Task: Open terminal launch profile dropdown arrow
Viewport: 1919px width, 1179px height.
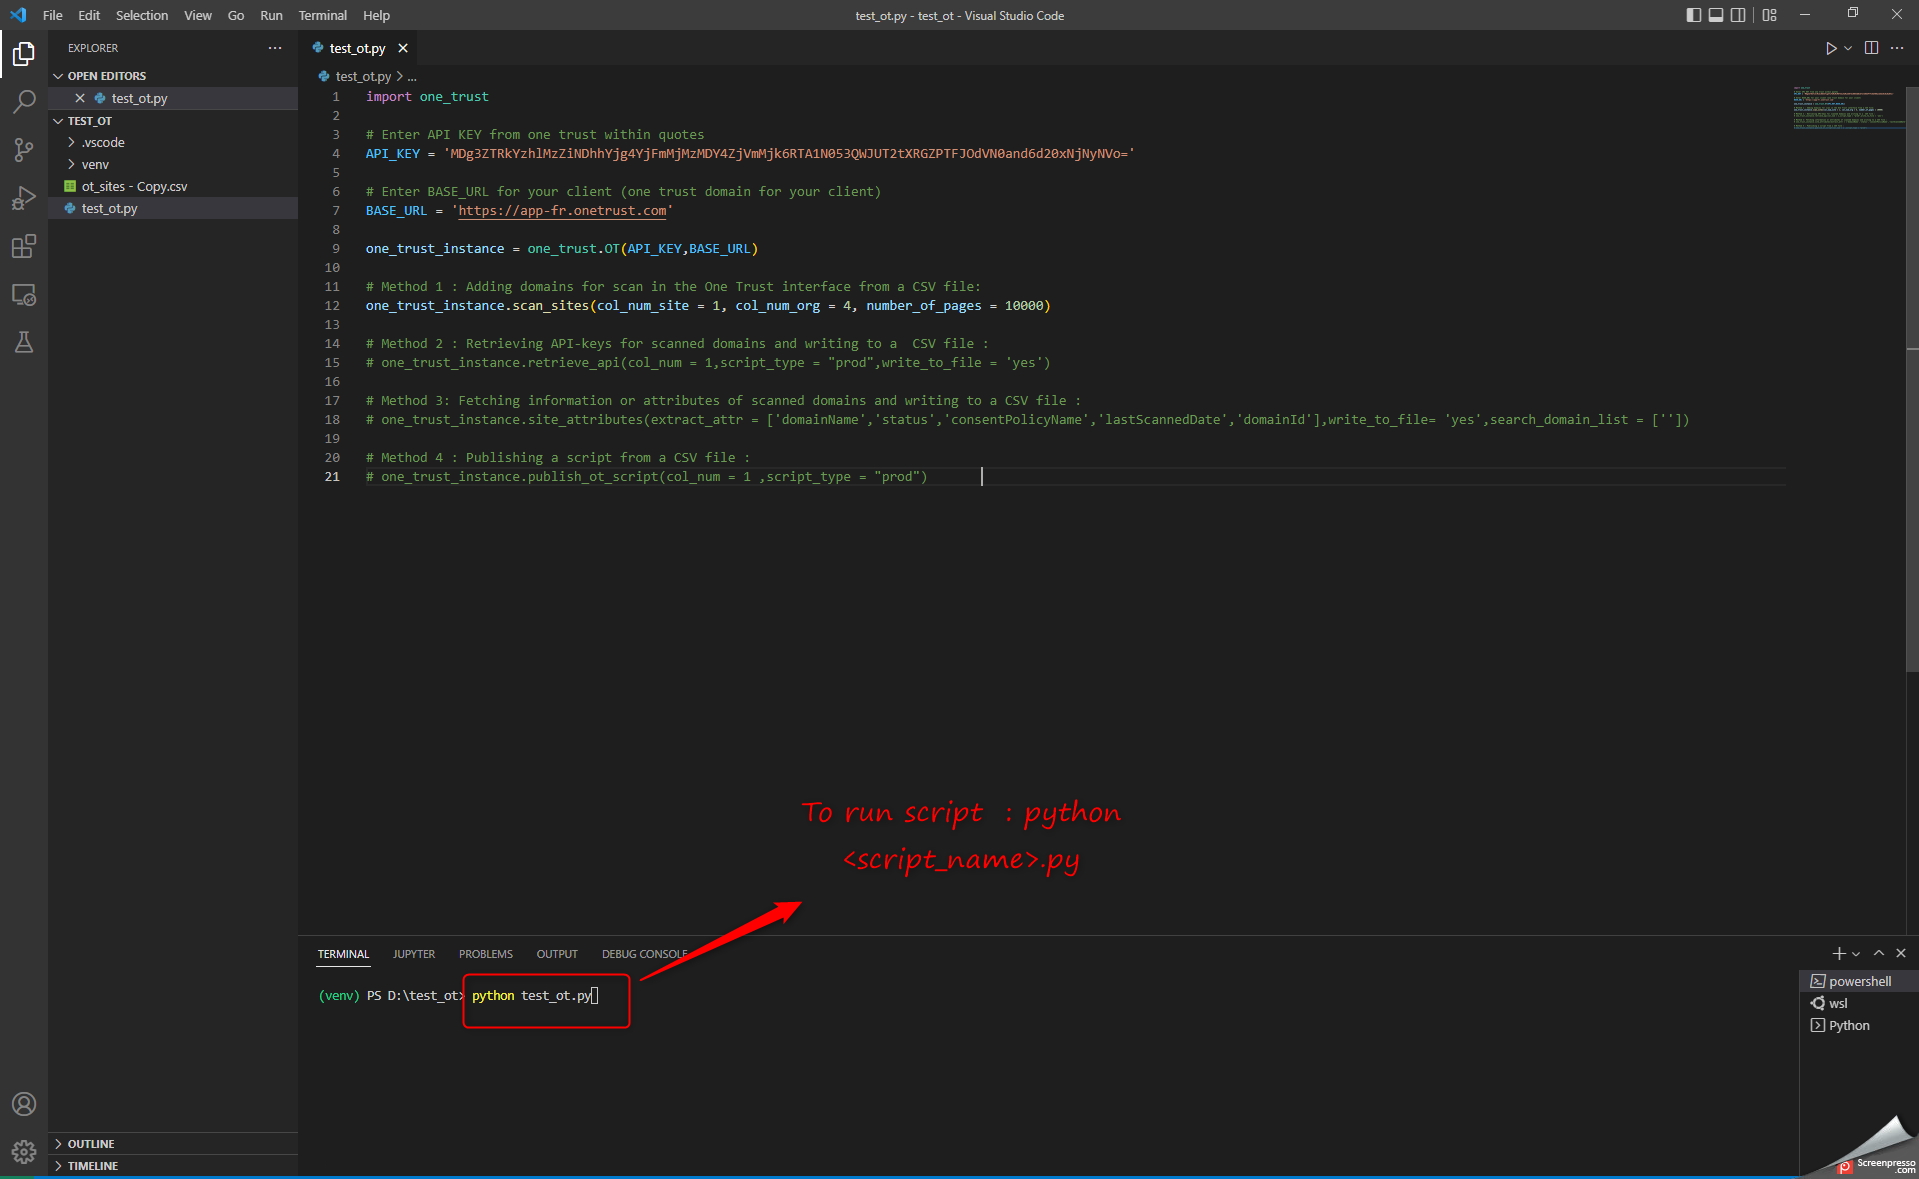Action: 1856,954
